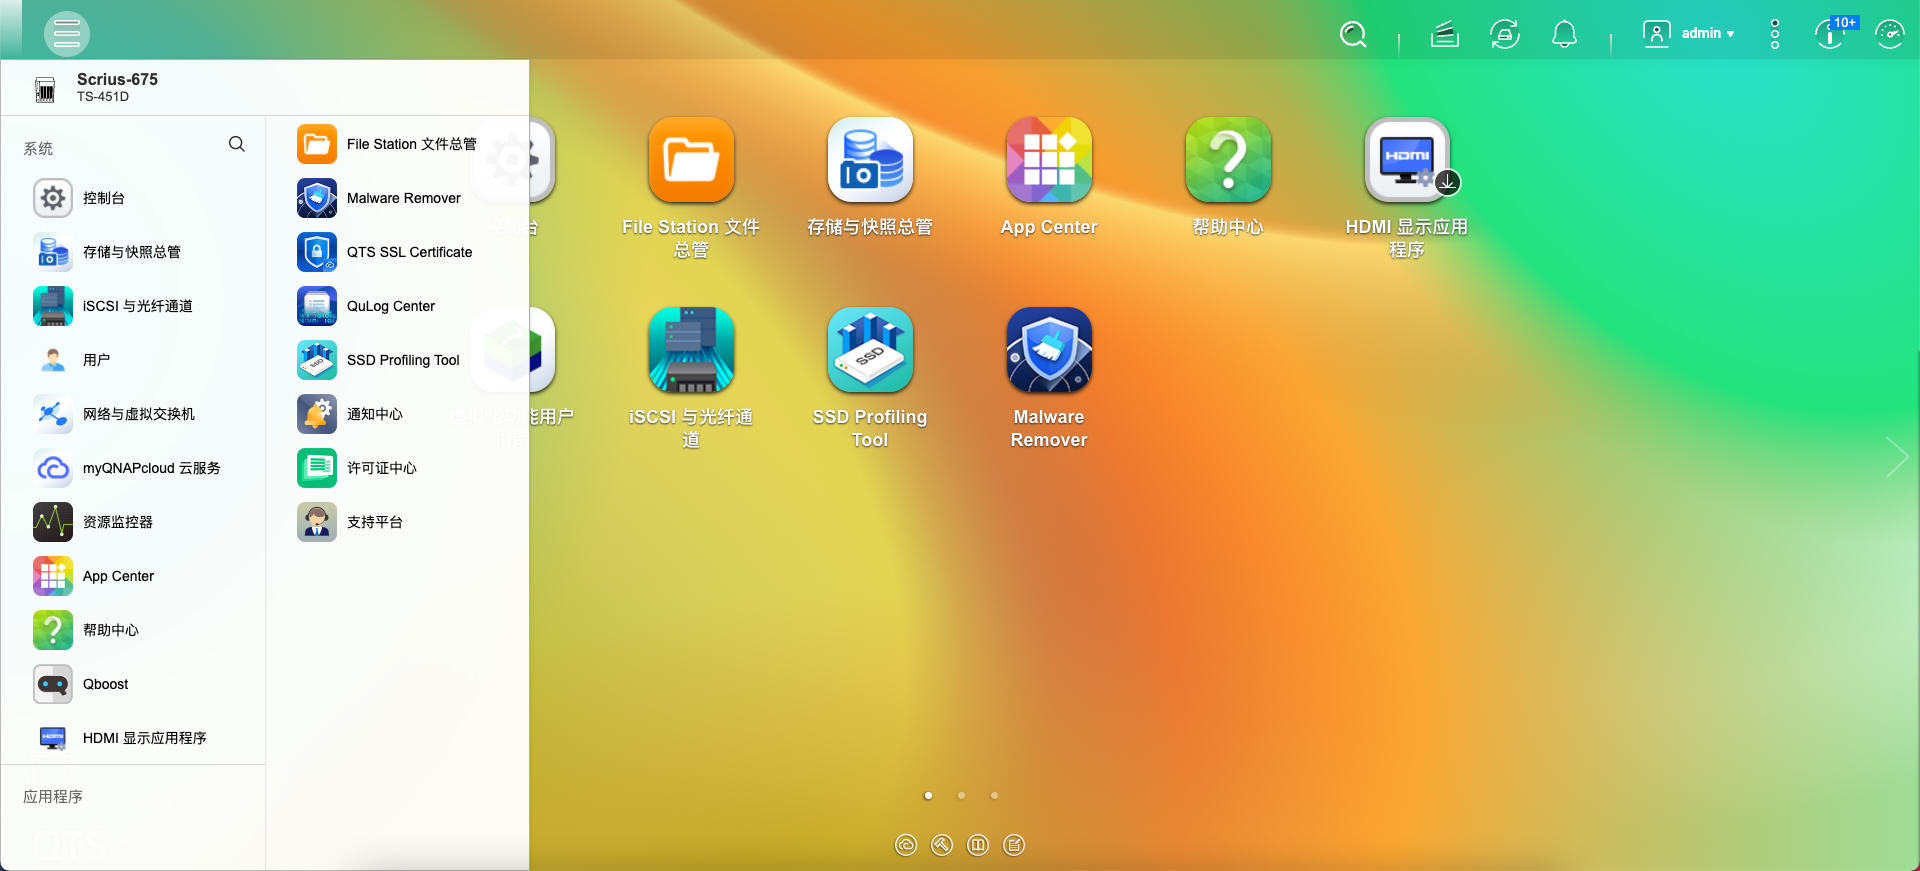
Task: Open QuLog Center menu icon
Action: (317, 306)
